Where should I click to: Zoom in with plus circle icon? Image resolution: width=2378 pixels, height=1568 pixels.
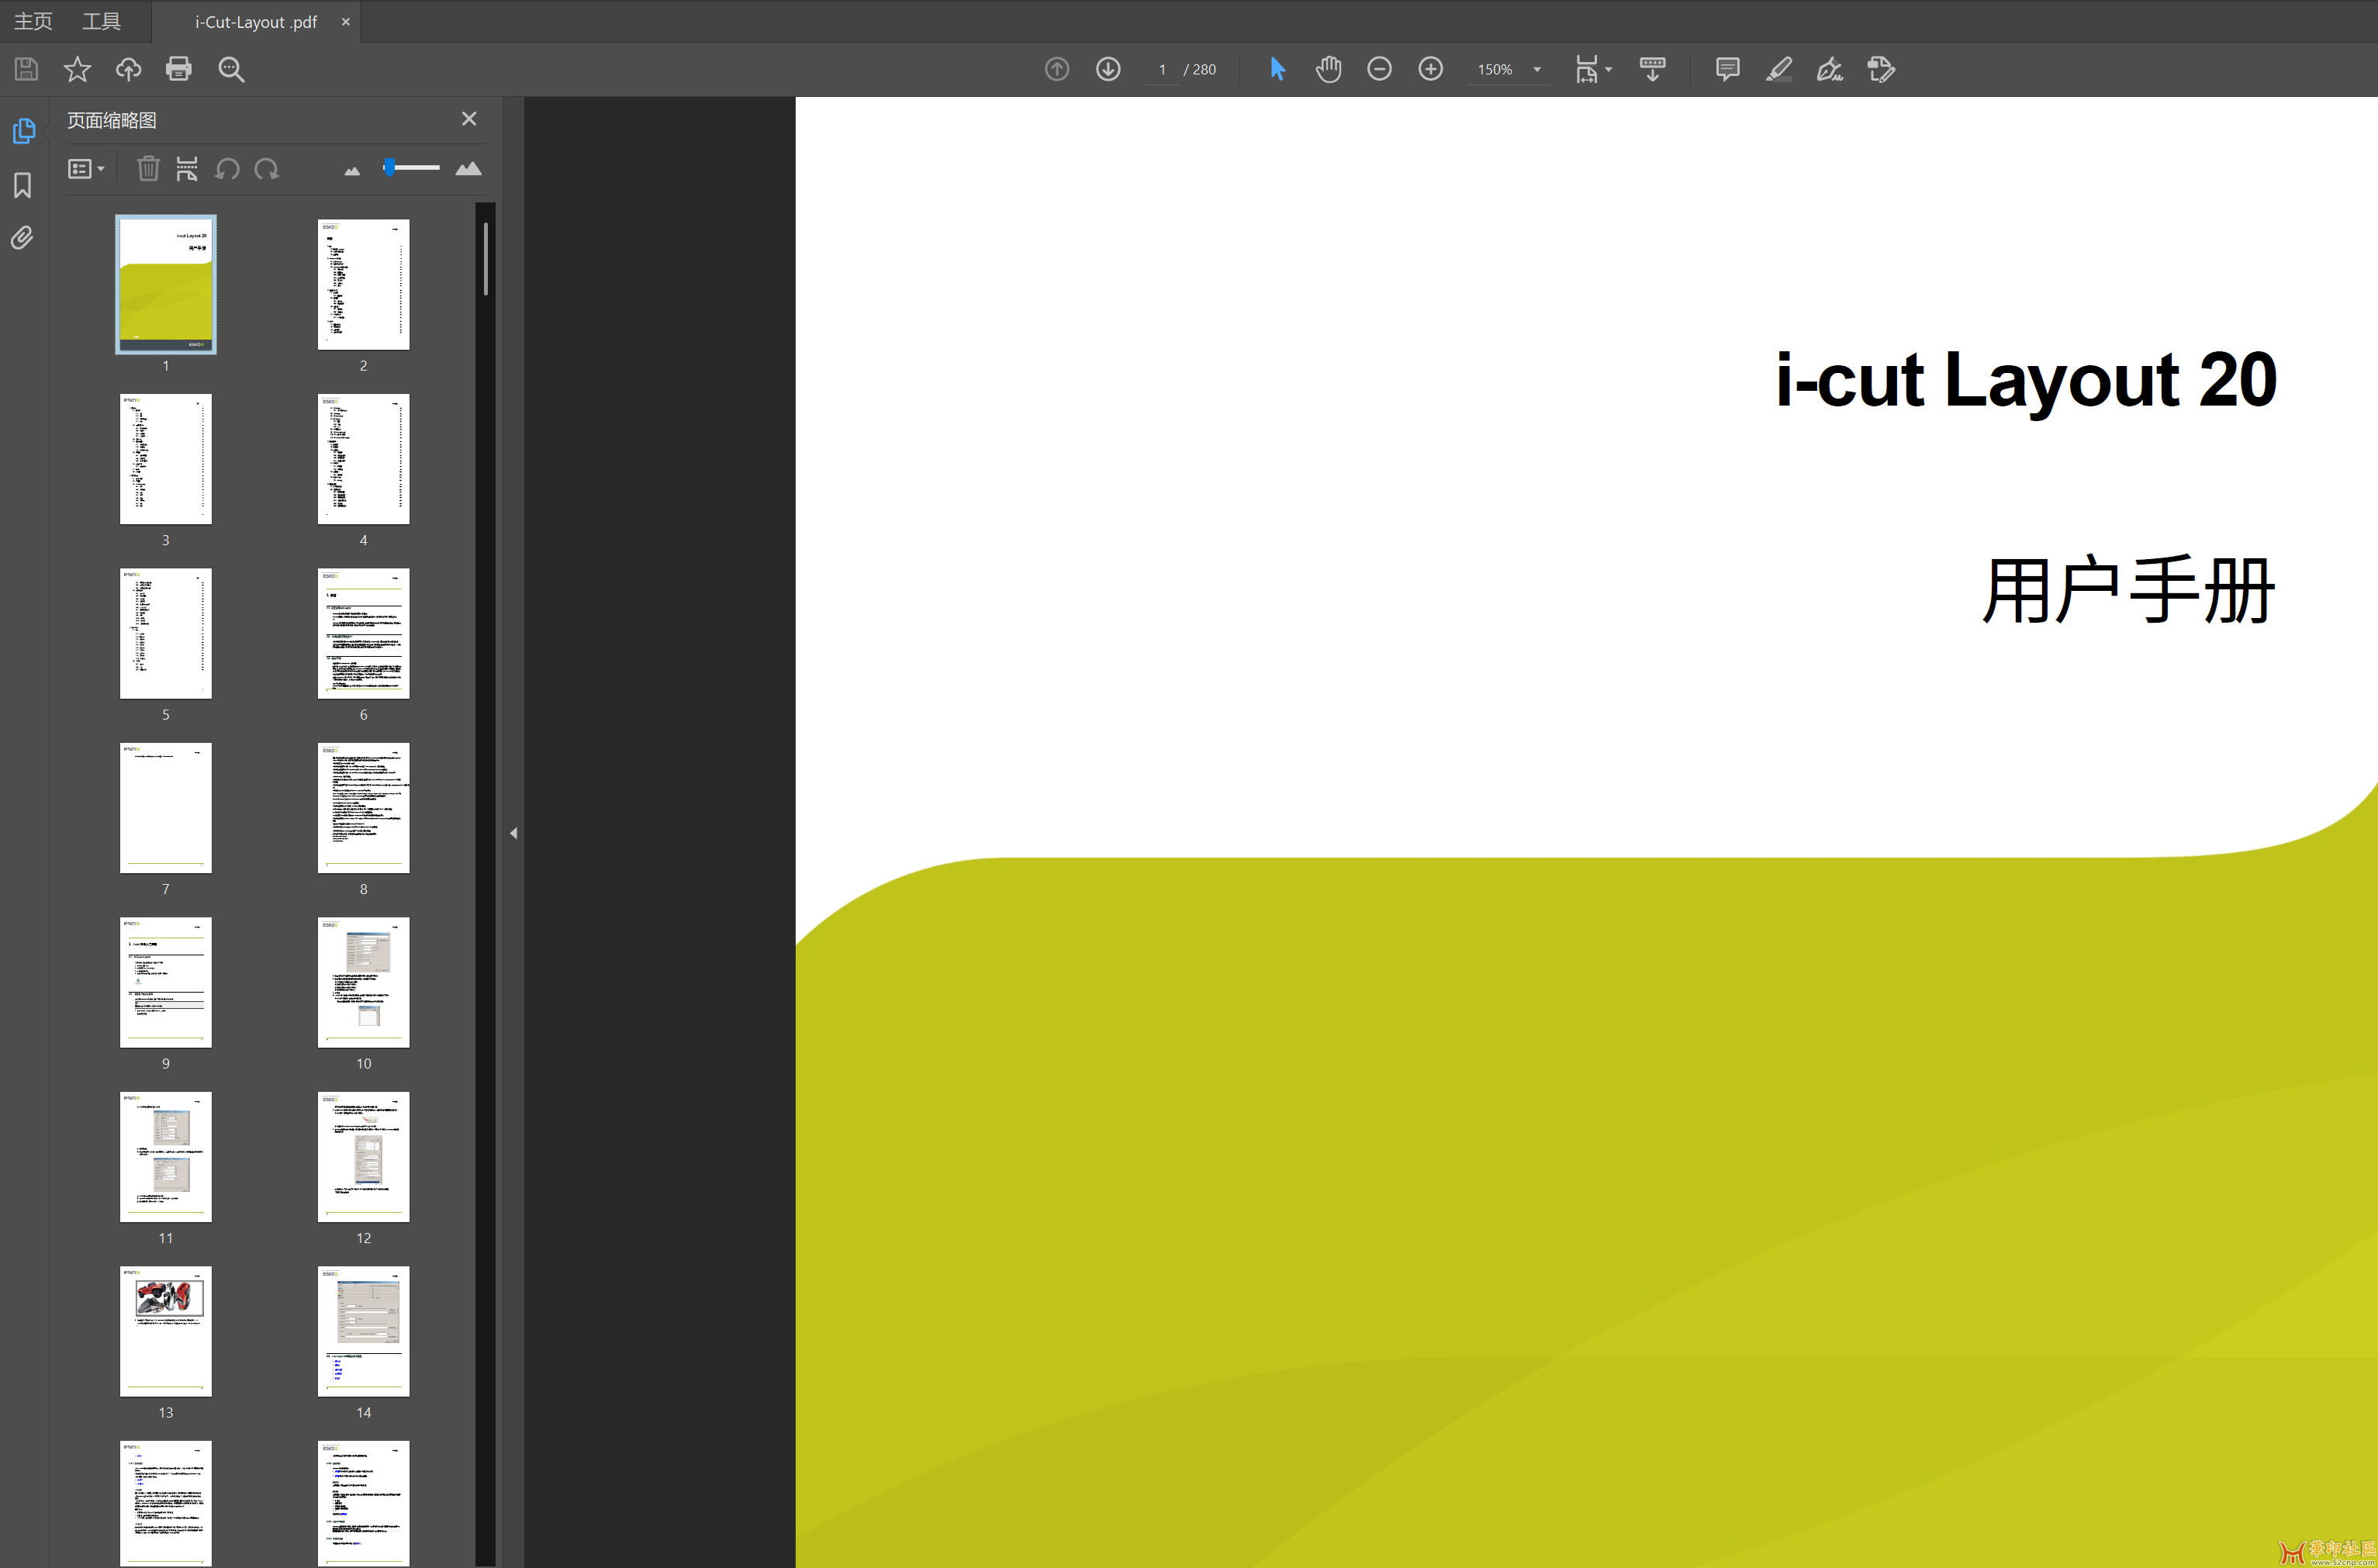1431,69
